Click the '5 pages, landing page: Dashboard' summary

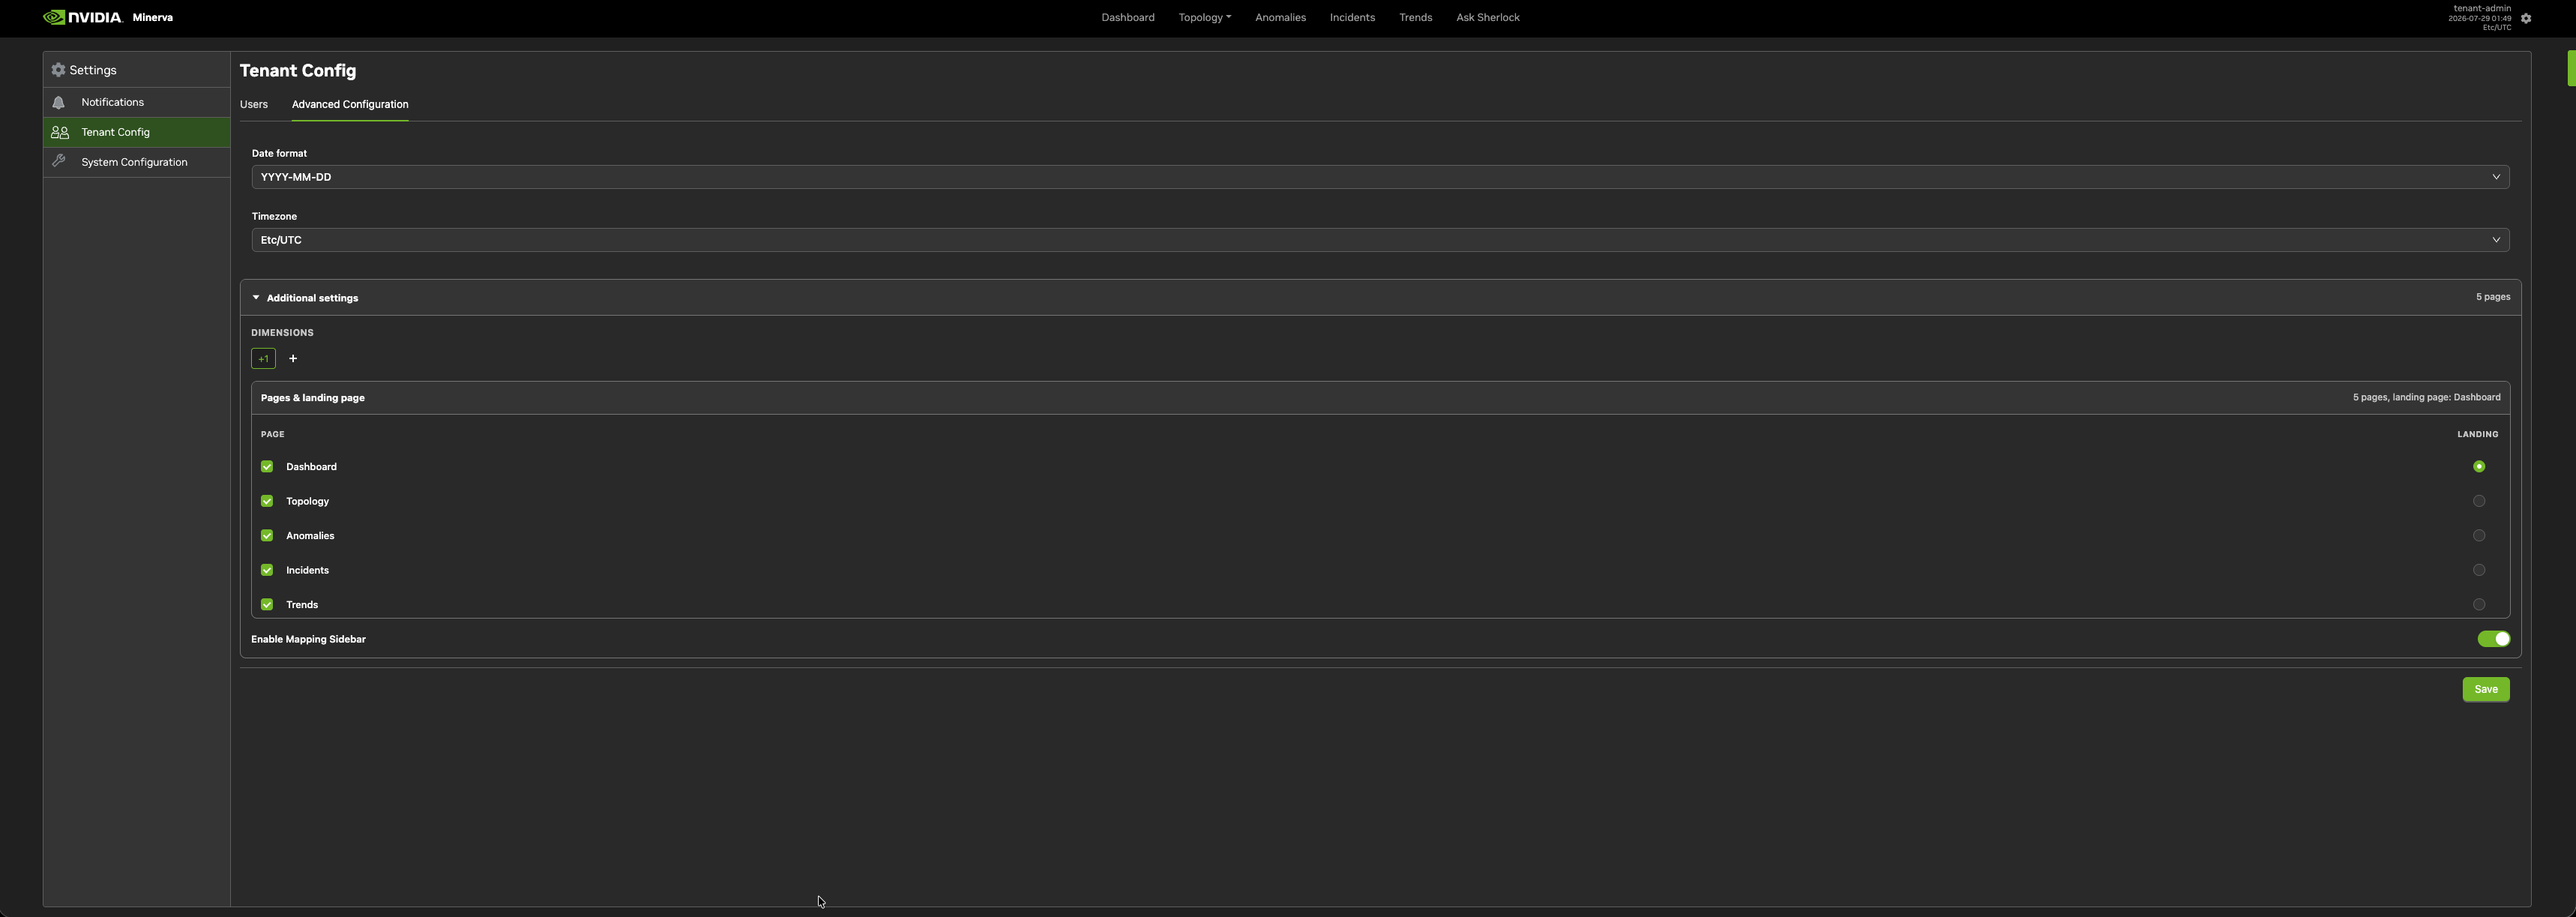2426,398
